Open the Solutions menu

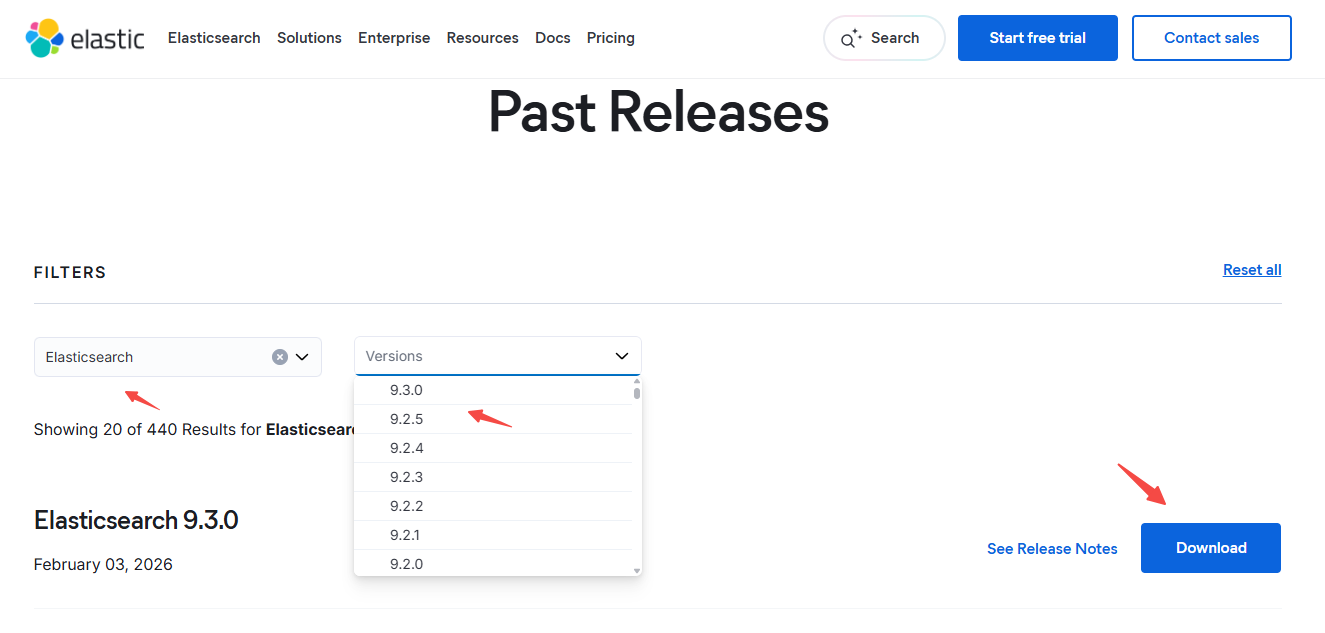[x=309, y=38]
